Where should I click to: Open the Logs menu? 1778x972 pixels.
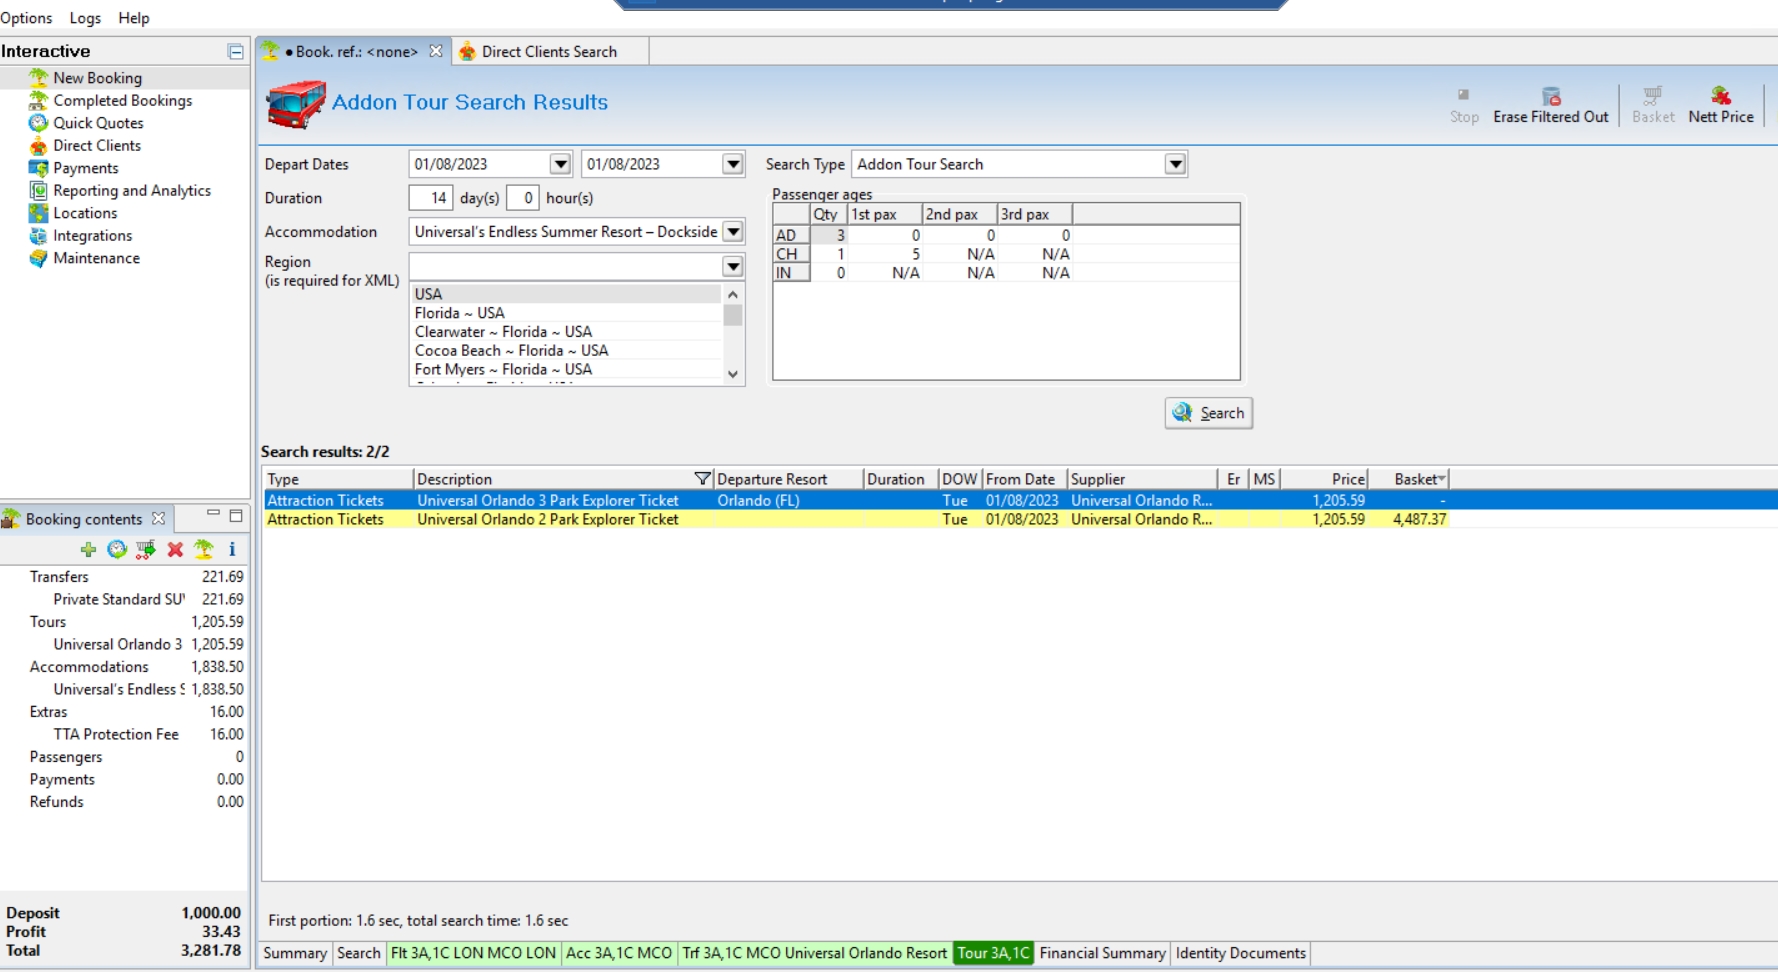pos(85,18)
